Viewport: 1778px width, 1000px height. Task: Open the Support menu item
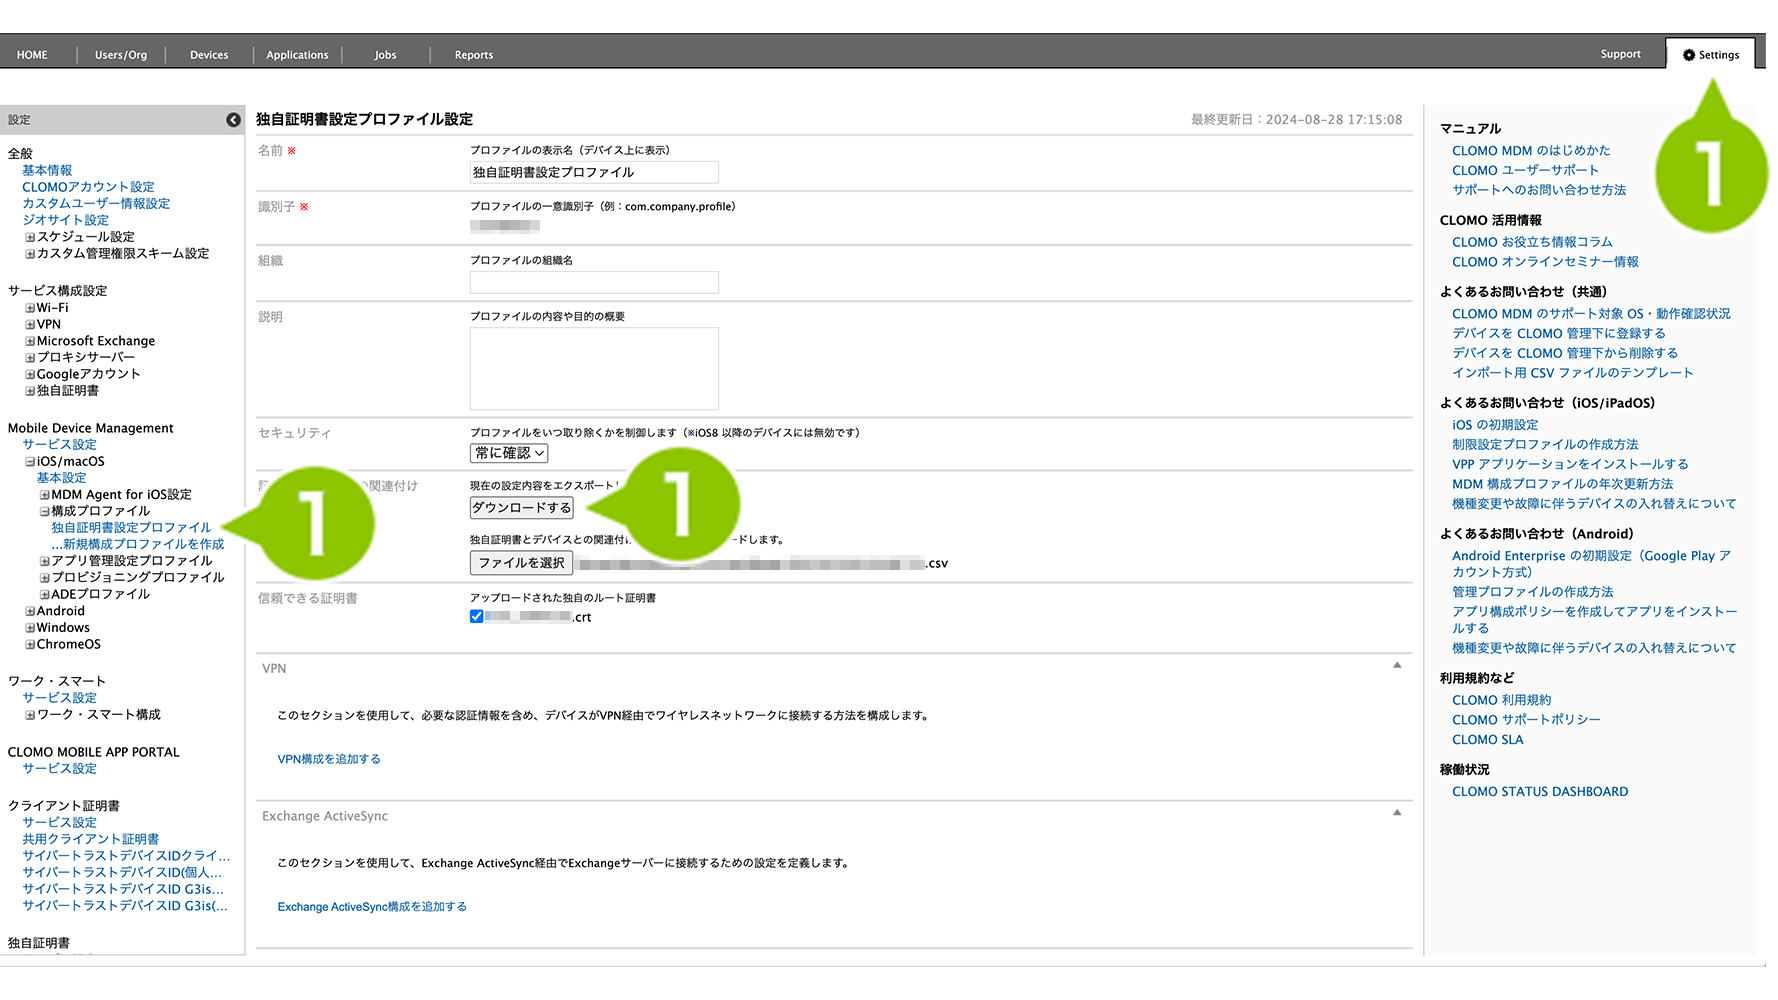[x=1620, y=54]
